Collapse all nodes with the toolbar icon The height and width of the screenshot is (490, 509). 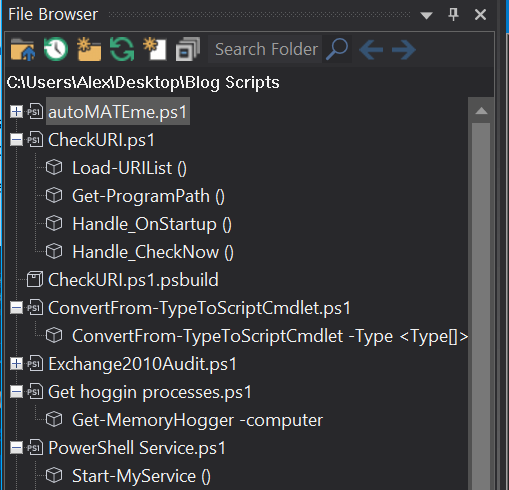click(x=188, y=49)
